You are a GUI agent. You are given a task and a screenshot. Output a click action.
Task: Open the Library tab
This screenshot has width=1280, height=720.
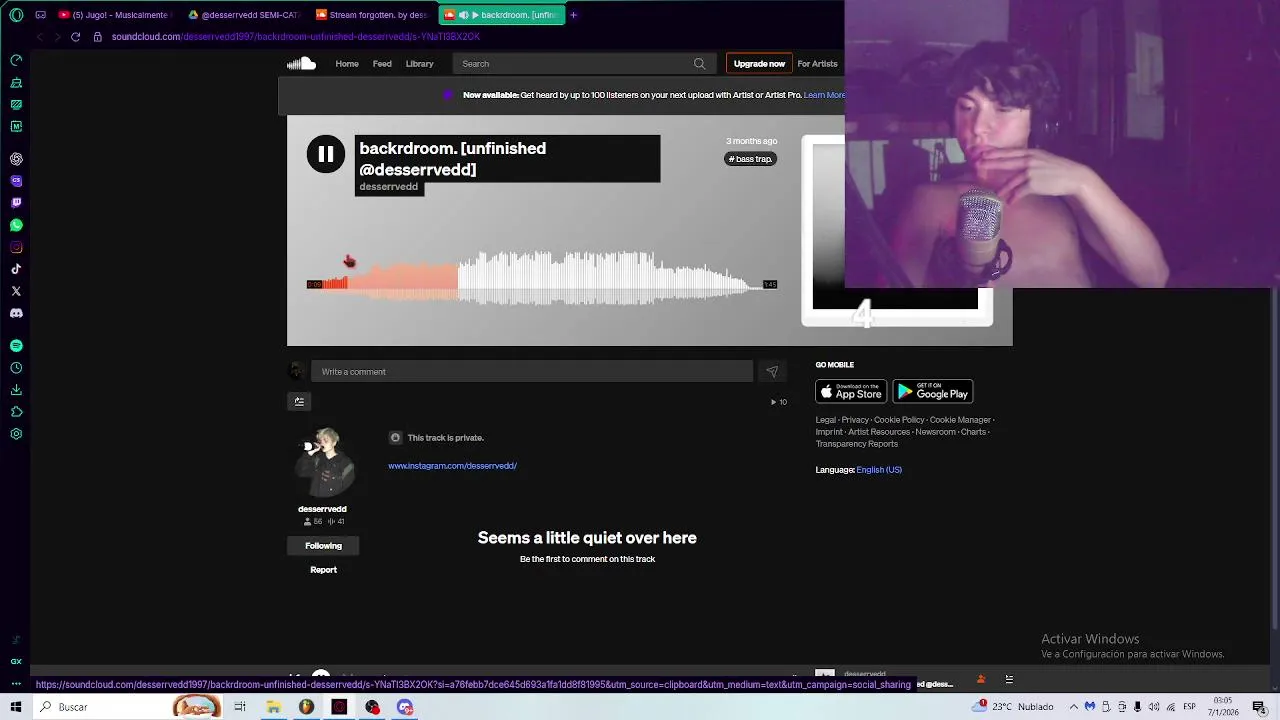[419, 64]
